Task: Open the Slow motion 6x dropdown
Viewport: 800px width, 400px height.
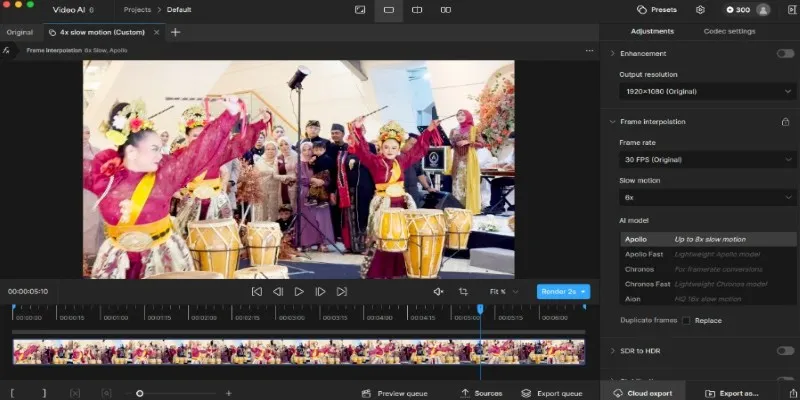Action: click(708, 197)
